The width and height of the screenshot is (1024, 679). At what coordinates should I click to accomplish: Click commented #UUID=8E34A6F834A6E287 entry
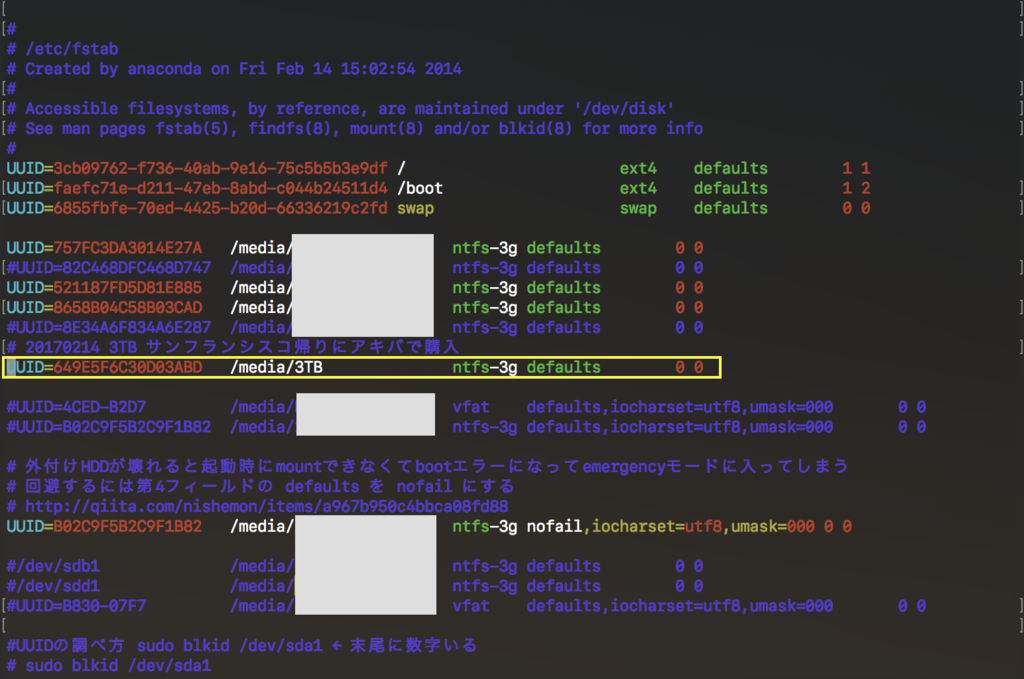pyautogui.click(x=109, y=328)
